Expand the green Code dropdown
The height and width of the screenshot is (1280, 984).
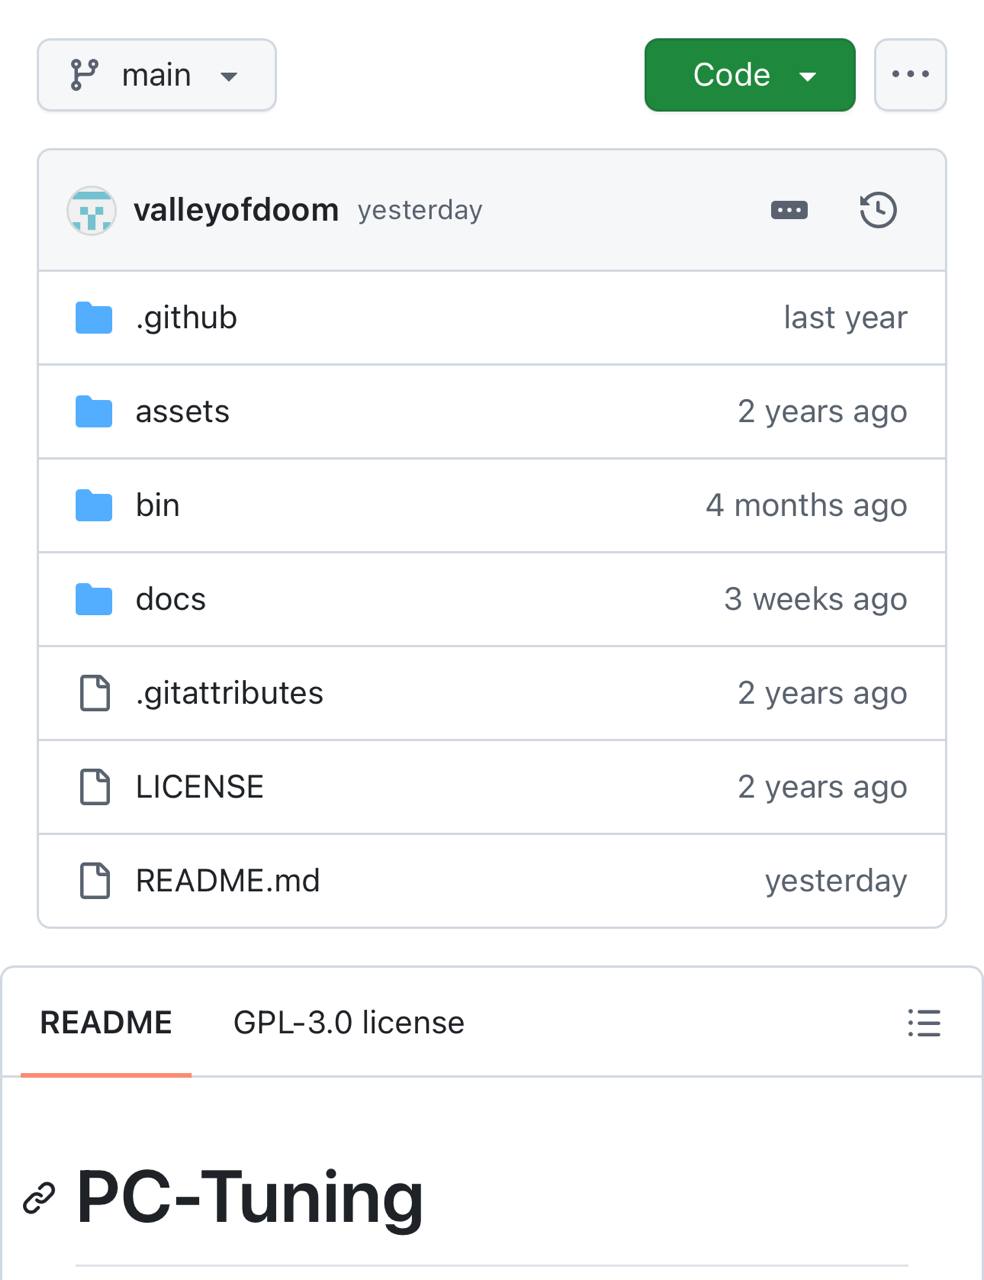pos(750,75)
